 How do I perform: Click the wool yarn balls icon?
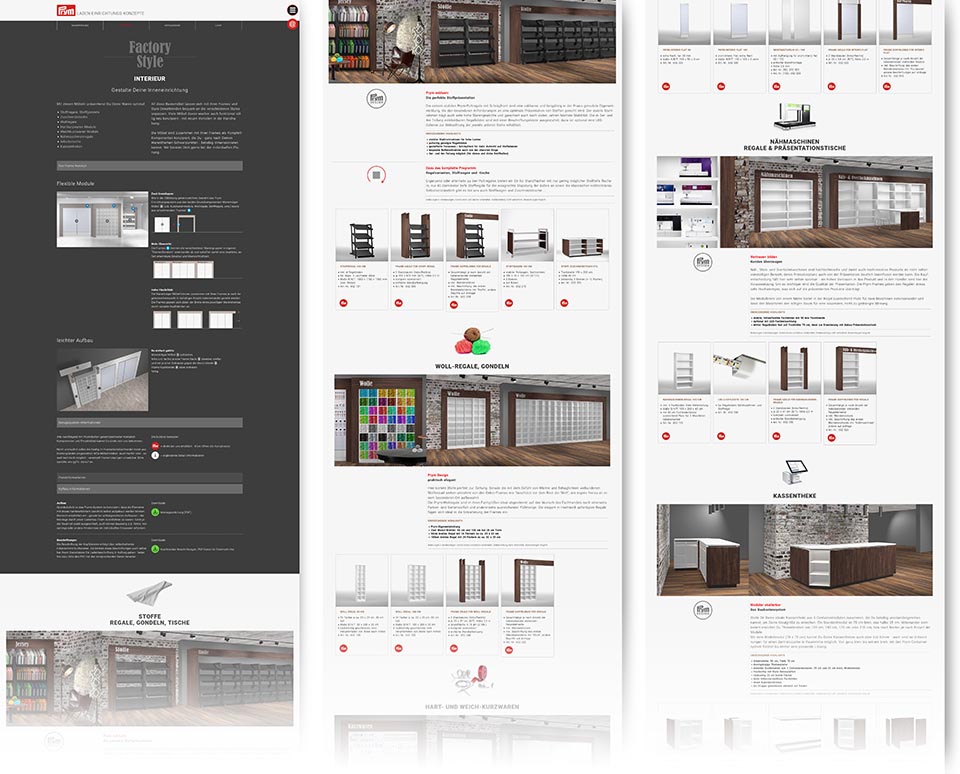[474, 342]
